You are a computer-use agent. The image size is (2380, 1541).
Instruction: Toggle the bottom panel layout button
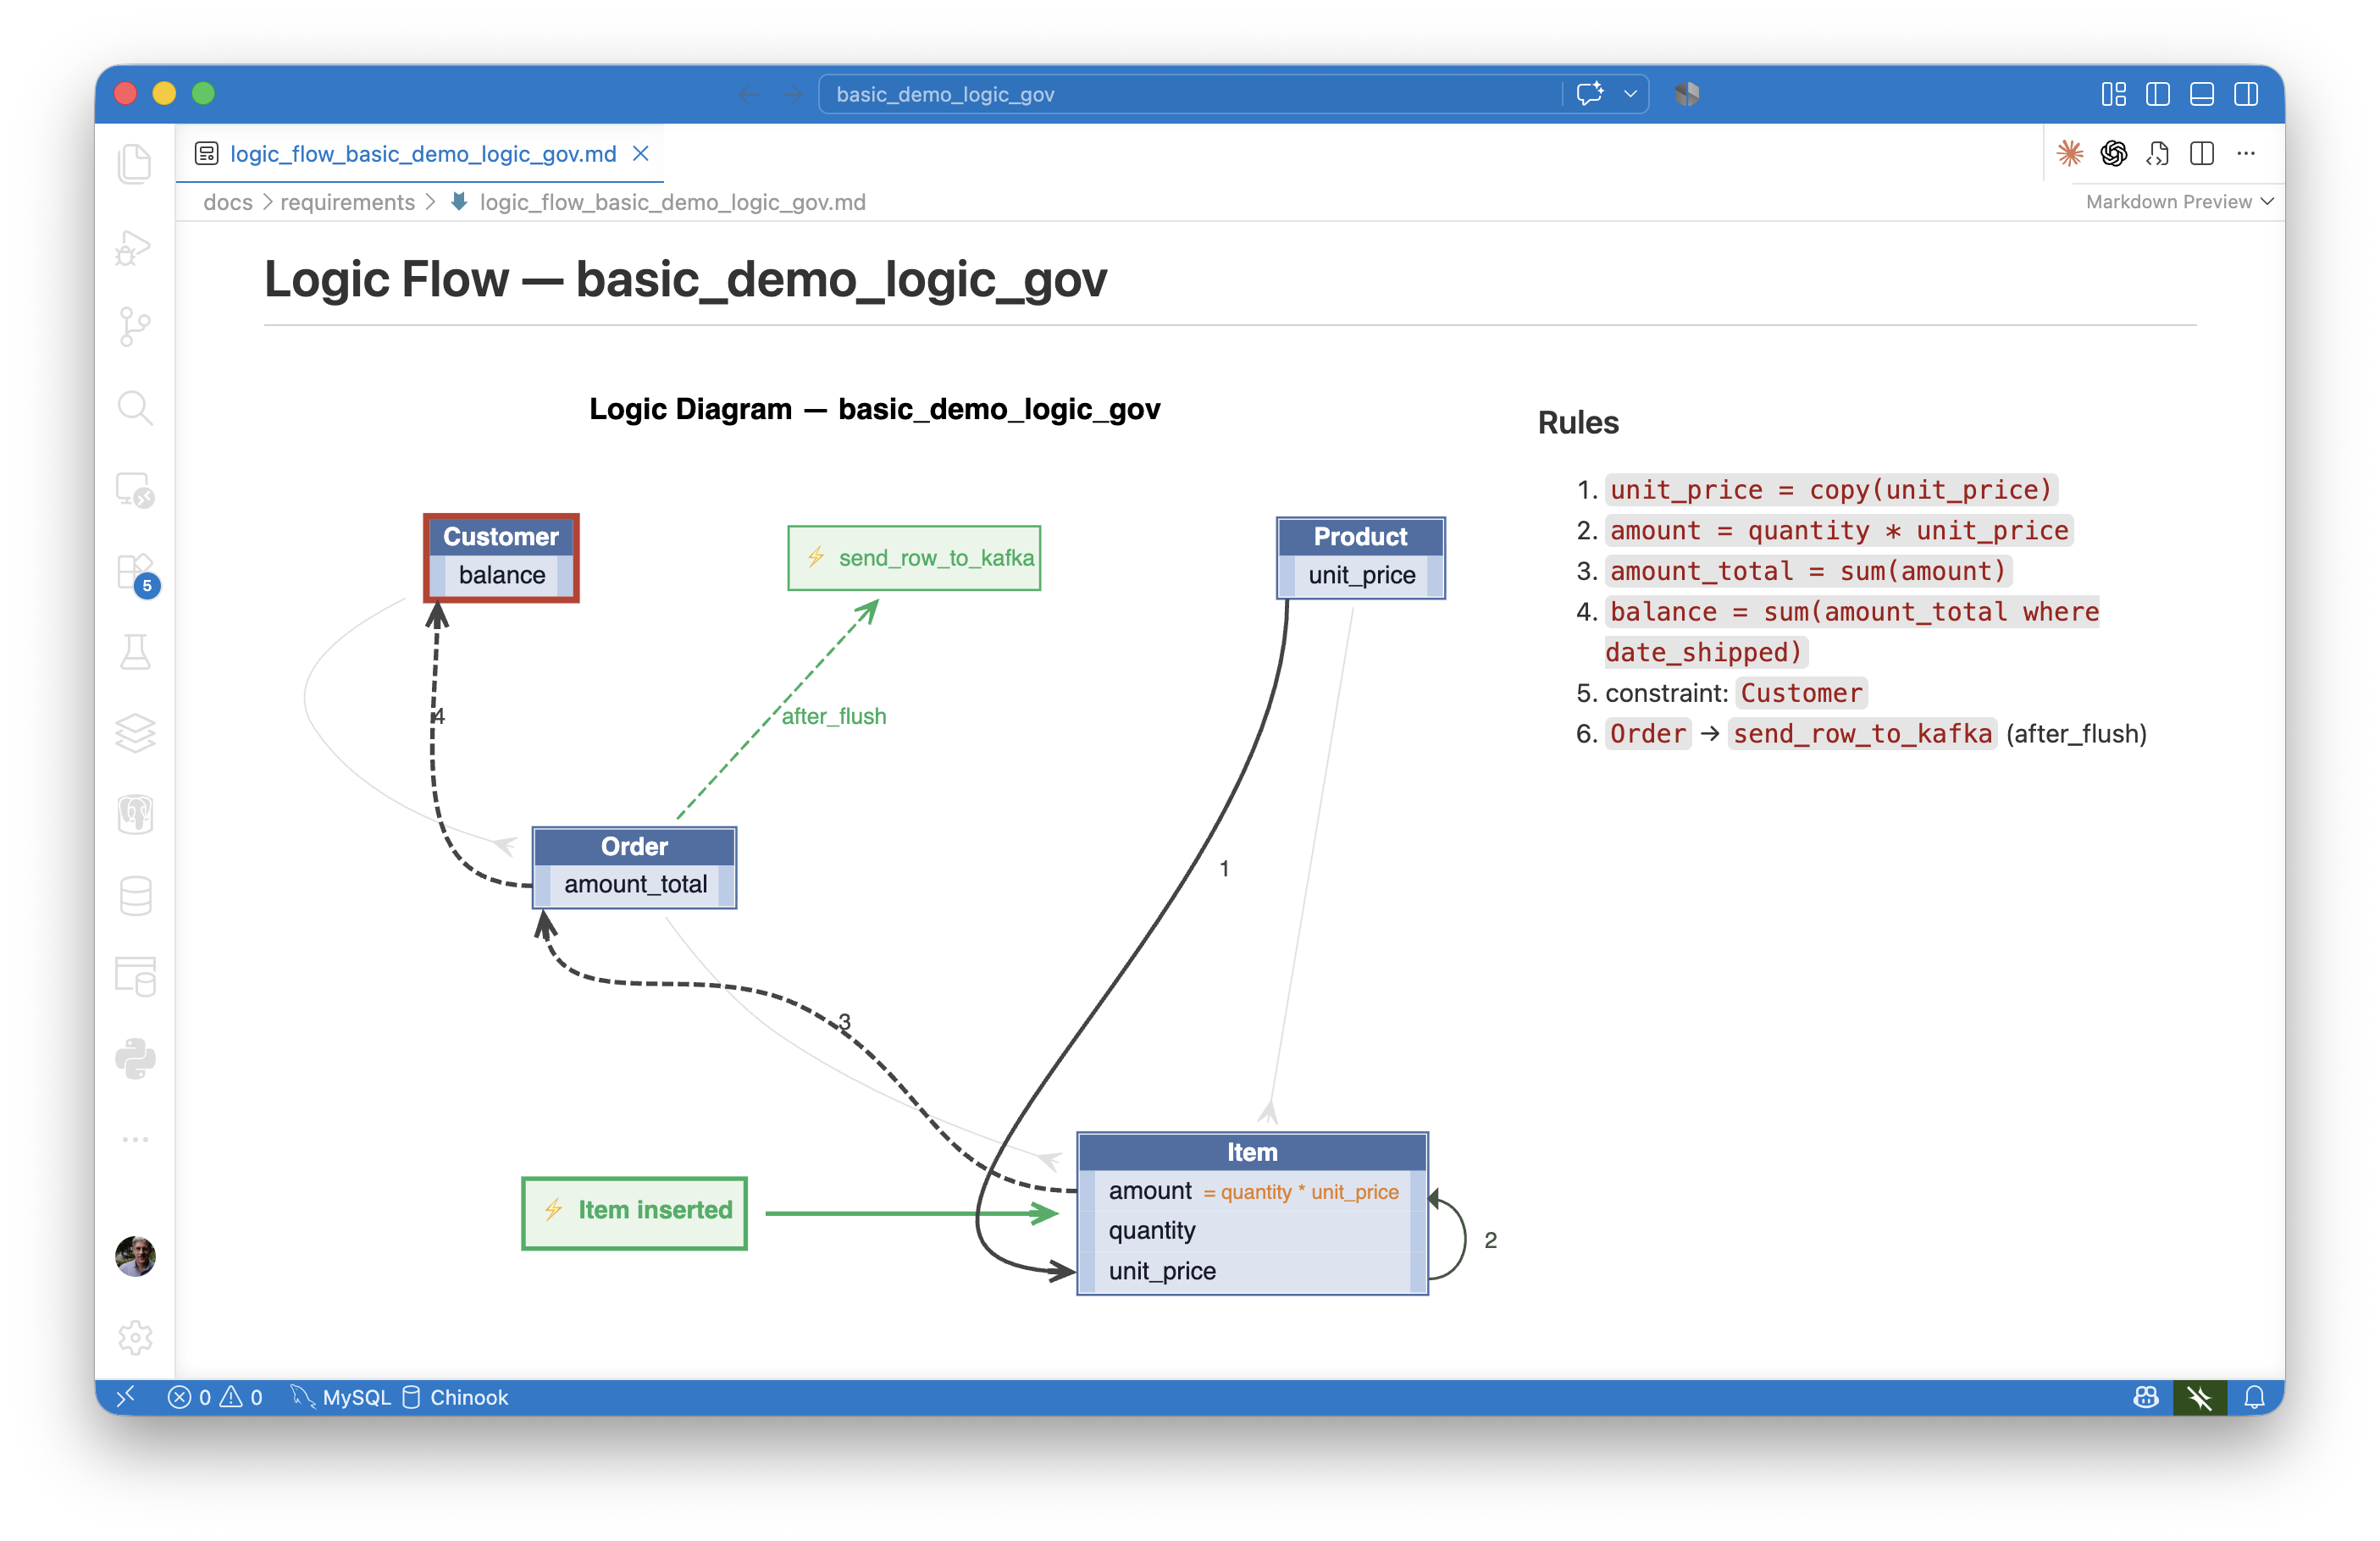point(2202,94)
